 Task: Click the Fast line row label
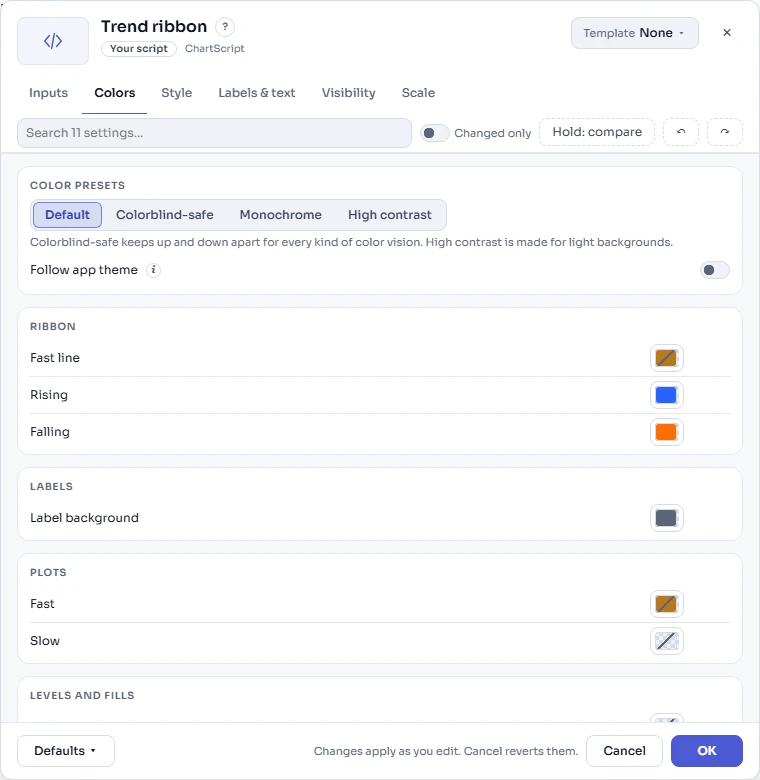click(55, 358)
